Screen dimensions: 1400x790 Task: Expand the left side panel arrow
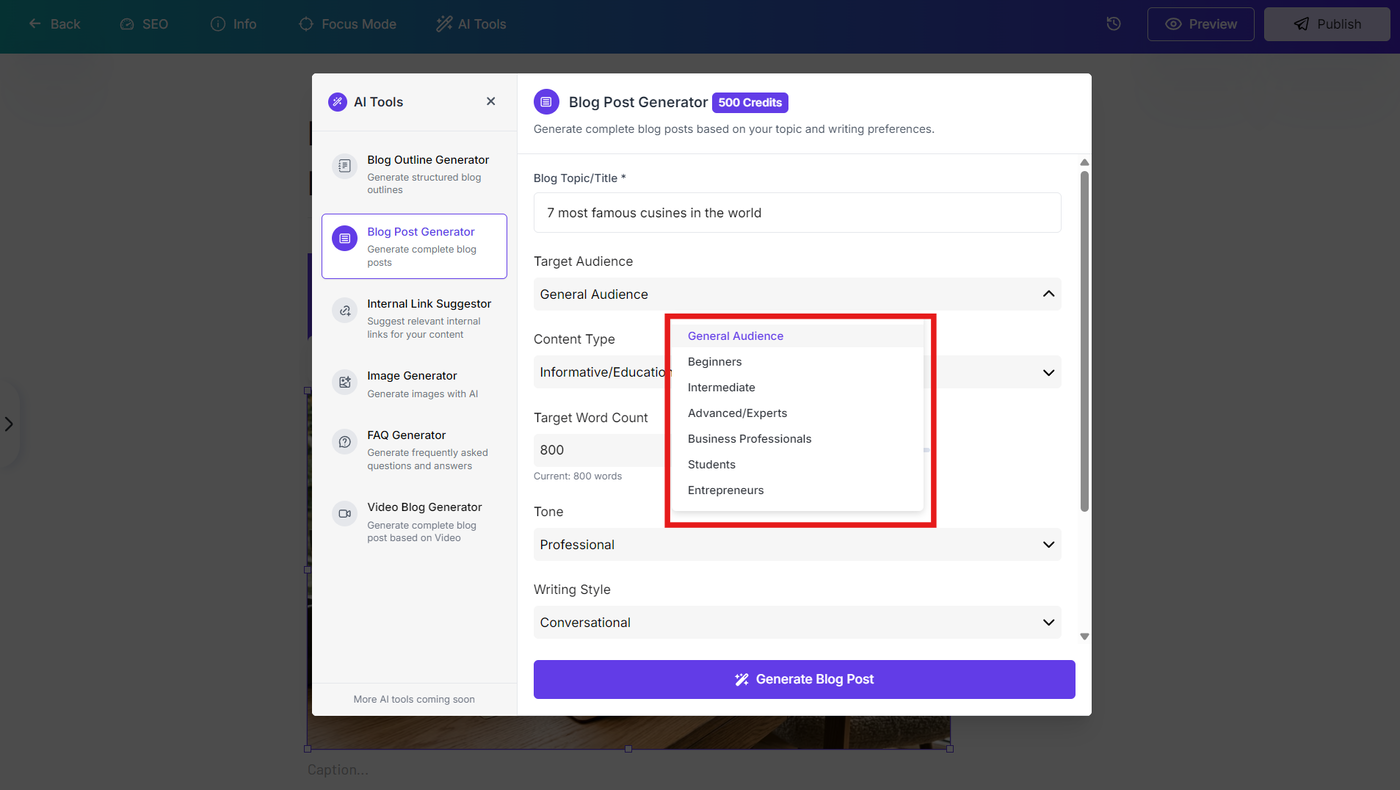pos(9,424)
